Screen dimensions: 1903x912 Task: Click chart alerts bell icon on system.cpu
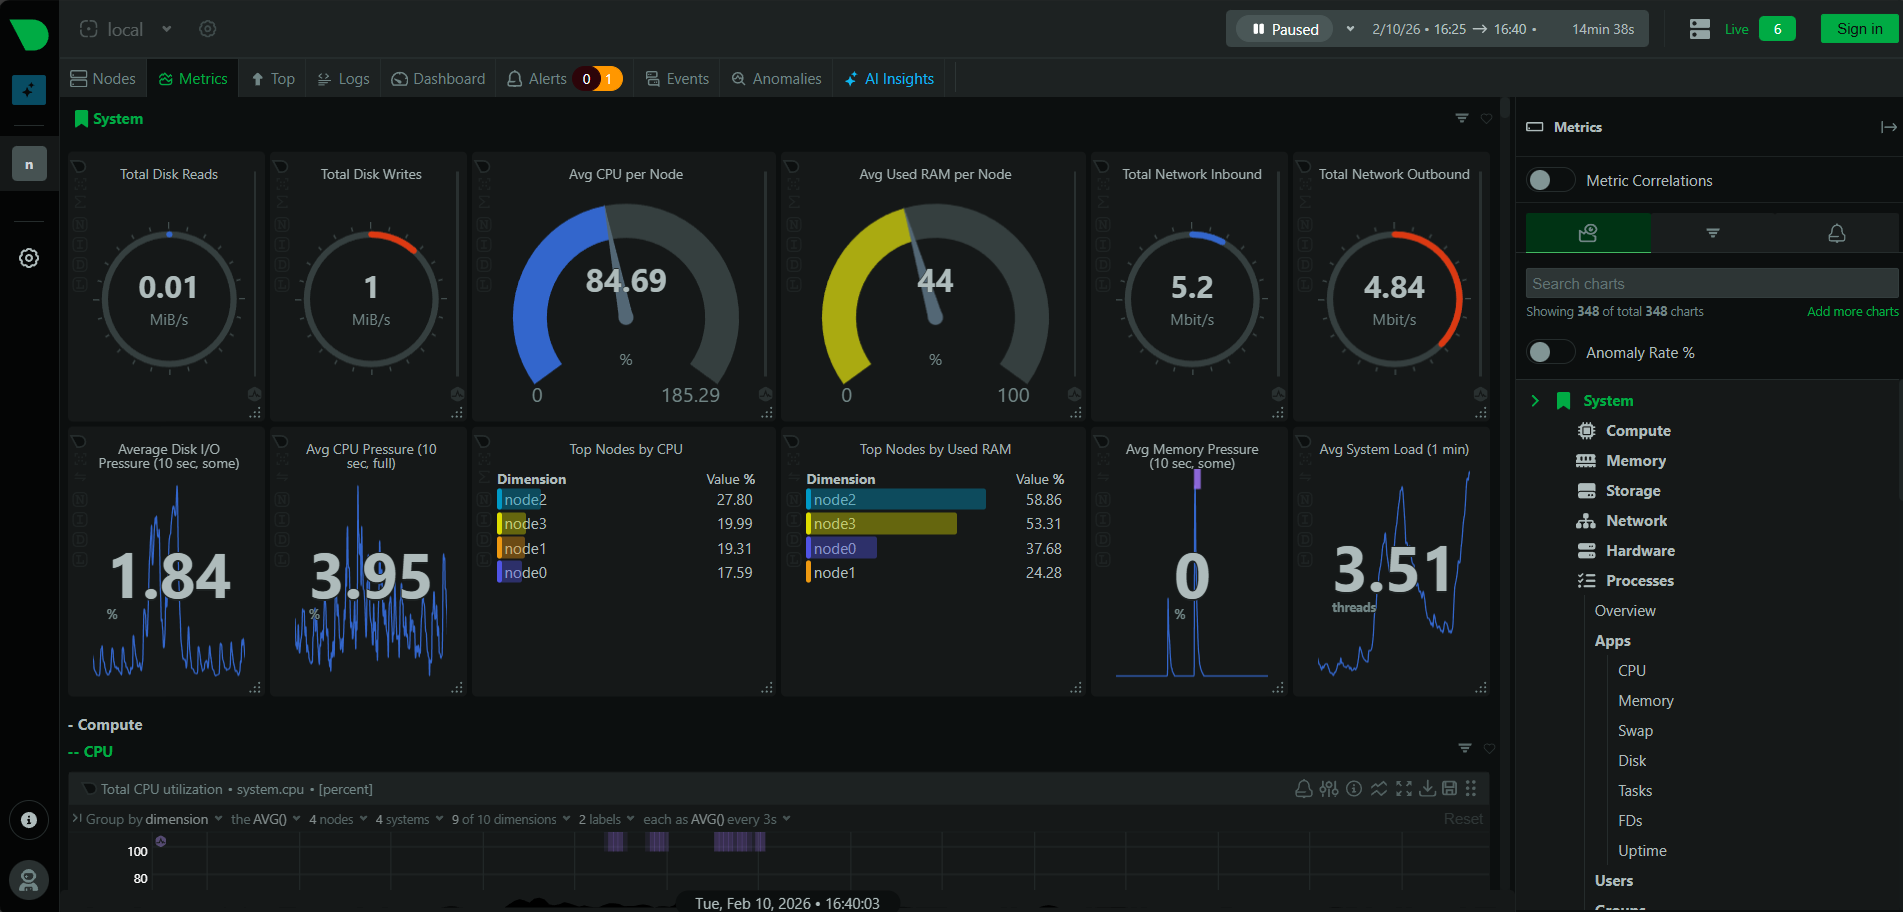[x=1304, y=789]
